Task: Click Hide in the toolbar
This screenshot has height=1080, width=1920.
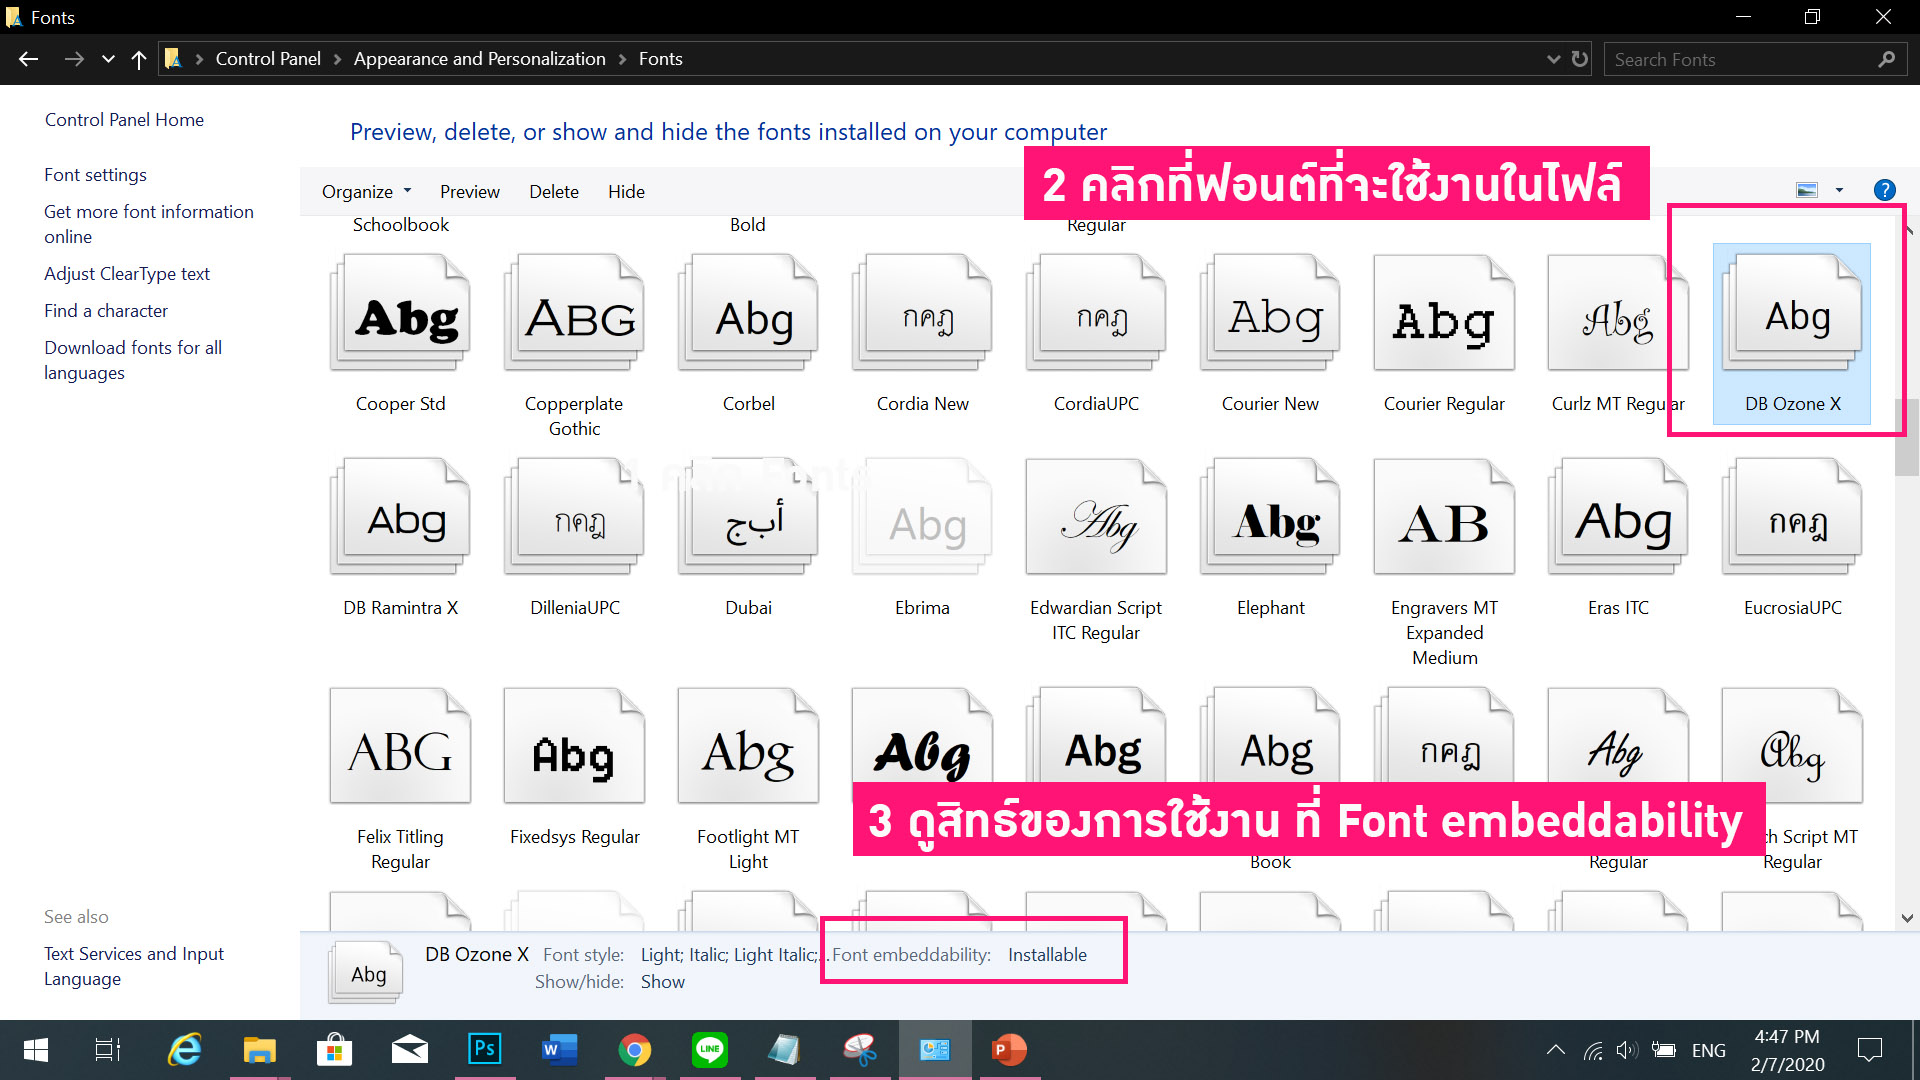Action: point(626,191)
